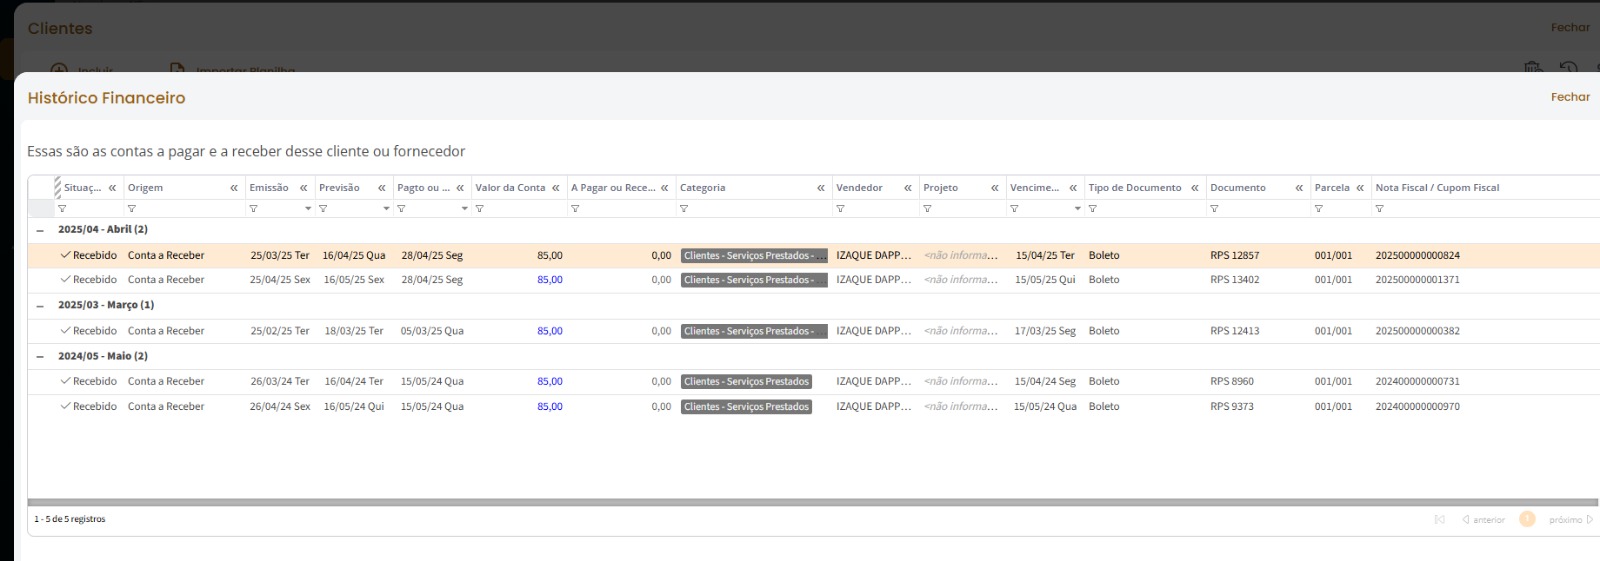Collapse the Categoria column with double chevron
The width and height of the screenshot is (1600, 561).
click(x=821, y=188)
